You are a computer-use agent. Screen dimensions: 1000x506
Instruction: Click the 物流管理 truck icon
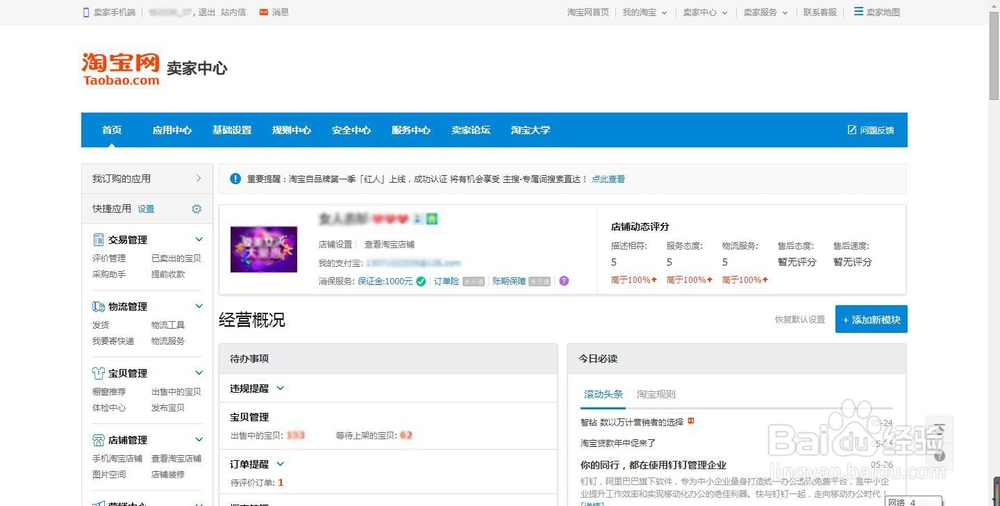pos(98,306)
